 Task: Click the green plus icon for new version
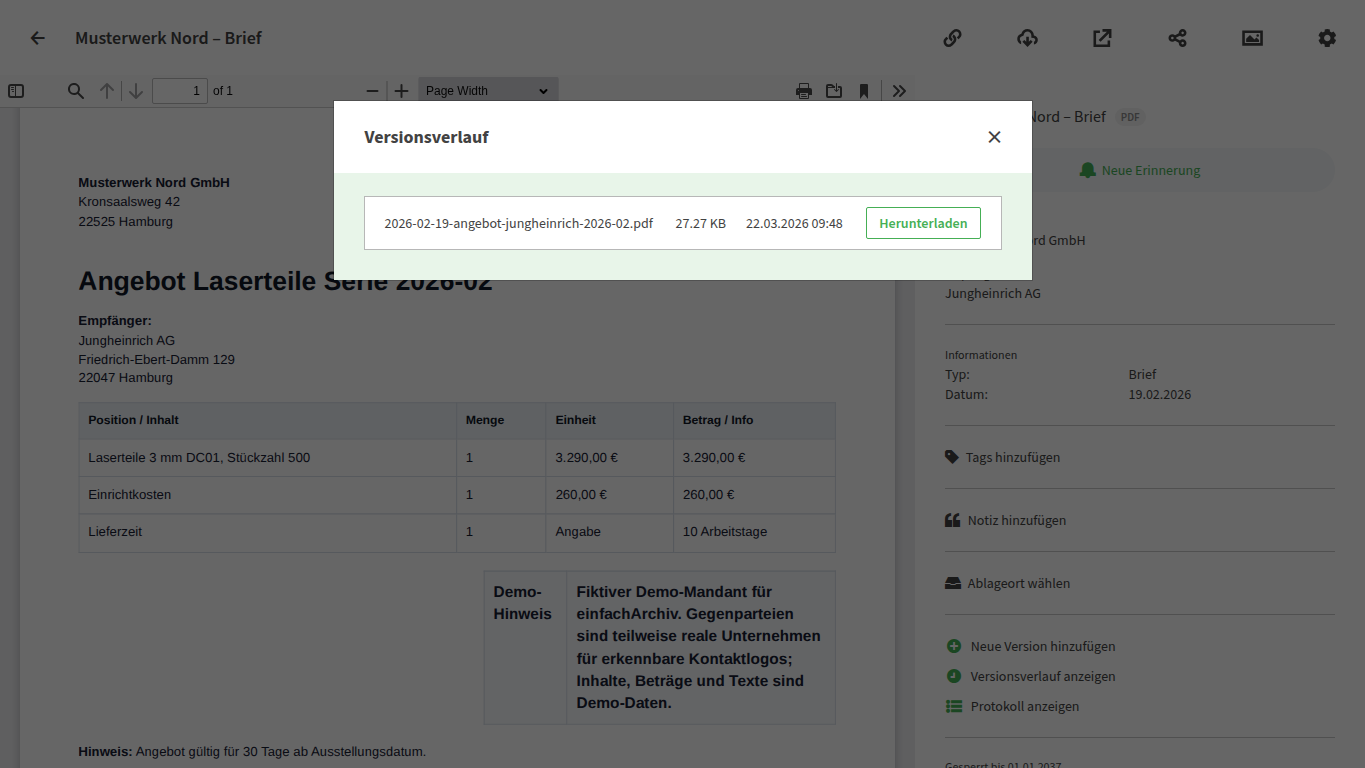point(954,646)
